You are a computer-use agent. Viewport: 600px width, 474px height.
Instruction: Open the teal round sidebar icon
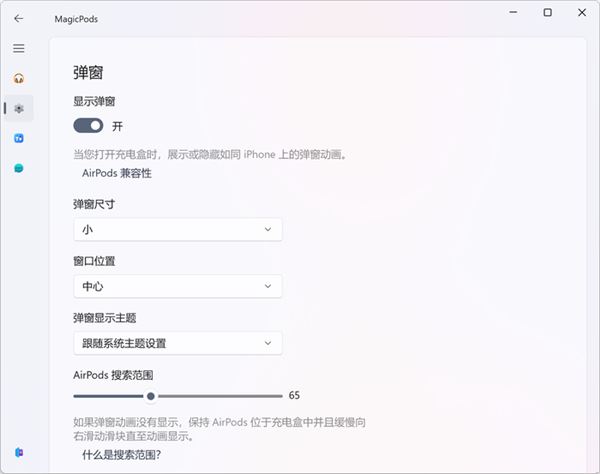pos(19,168)
